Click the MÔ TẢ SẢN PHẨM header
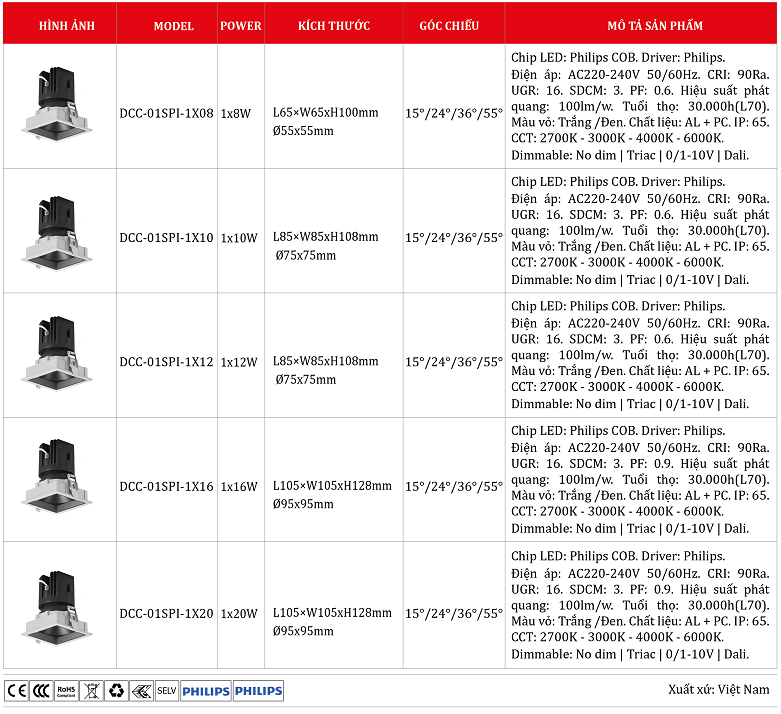The image size is (781, 714). (655, 25)
